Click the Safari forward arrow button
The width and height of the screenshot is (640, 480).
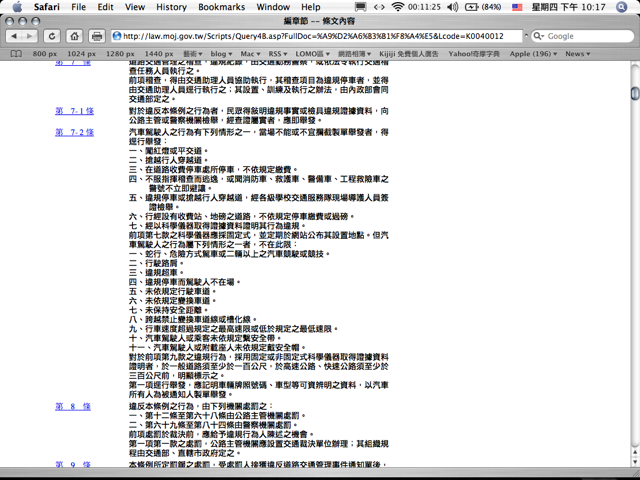pos(29,36)
